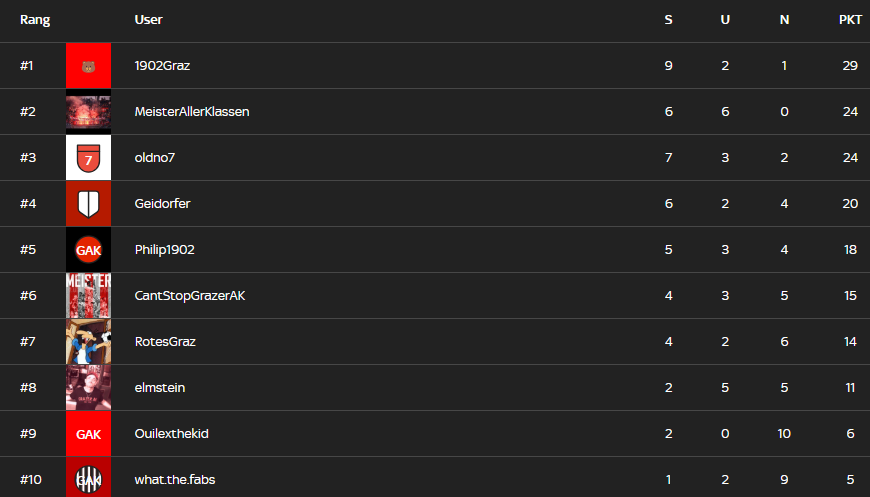This screenshot has width=870, height=497.
Task: Click the RotesGraz profile picture
Action: pyautogui.click(x=88, y=342)
